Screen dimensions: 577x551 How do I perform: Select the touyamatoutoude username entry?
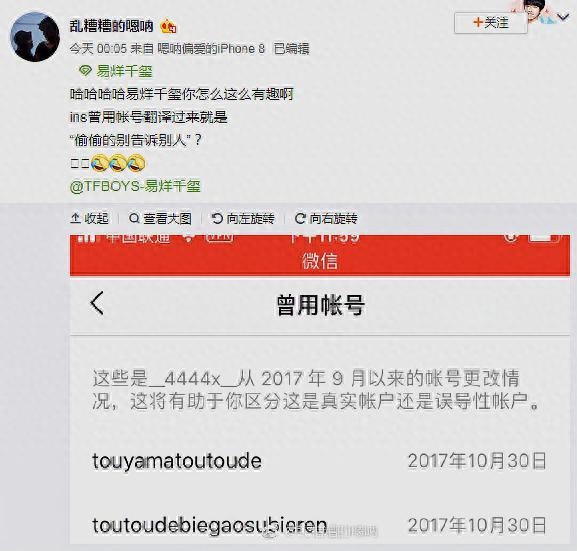click(177, 461)
